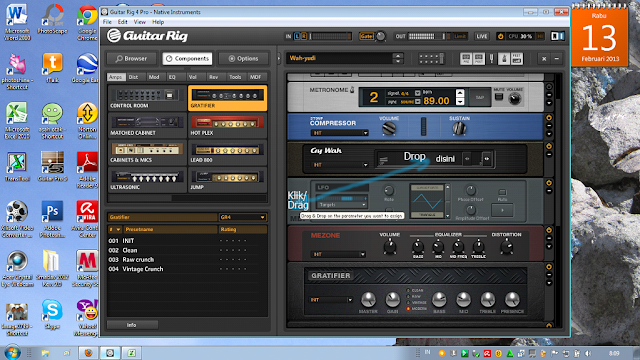Increase the metronome BPM value
The height and width of the screenshot is (360, 640).
click(460, 93)
